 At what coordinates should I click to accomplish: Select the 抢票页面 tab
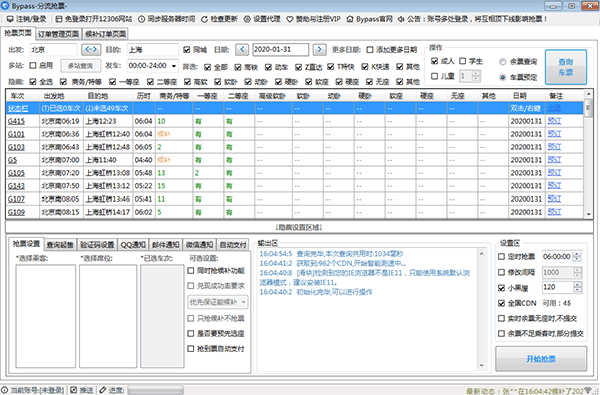18,33
